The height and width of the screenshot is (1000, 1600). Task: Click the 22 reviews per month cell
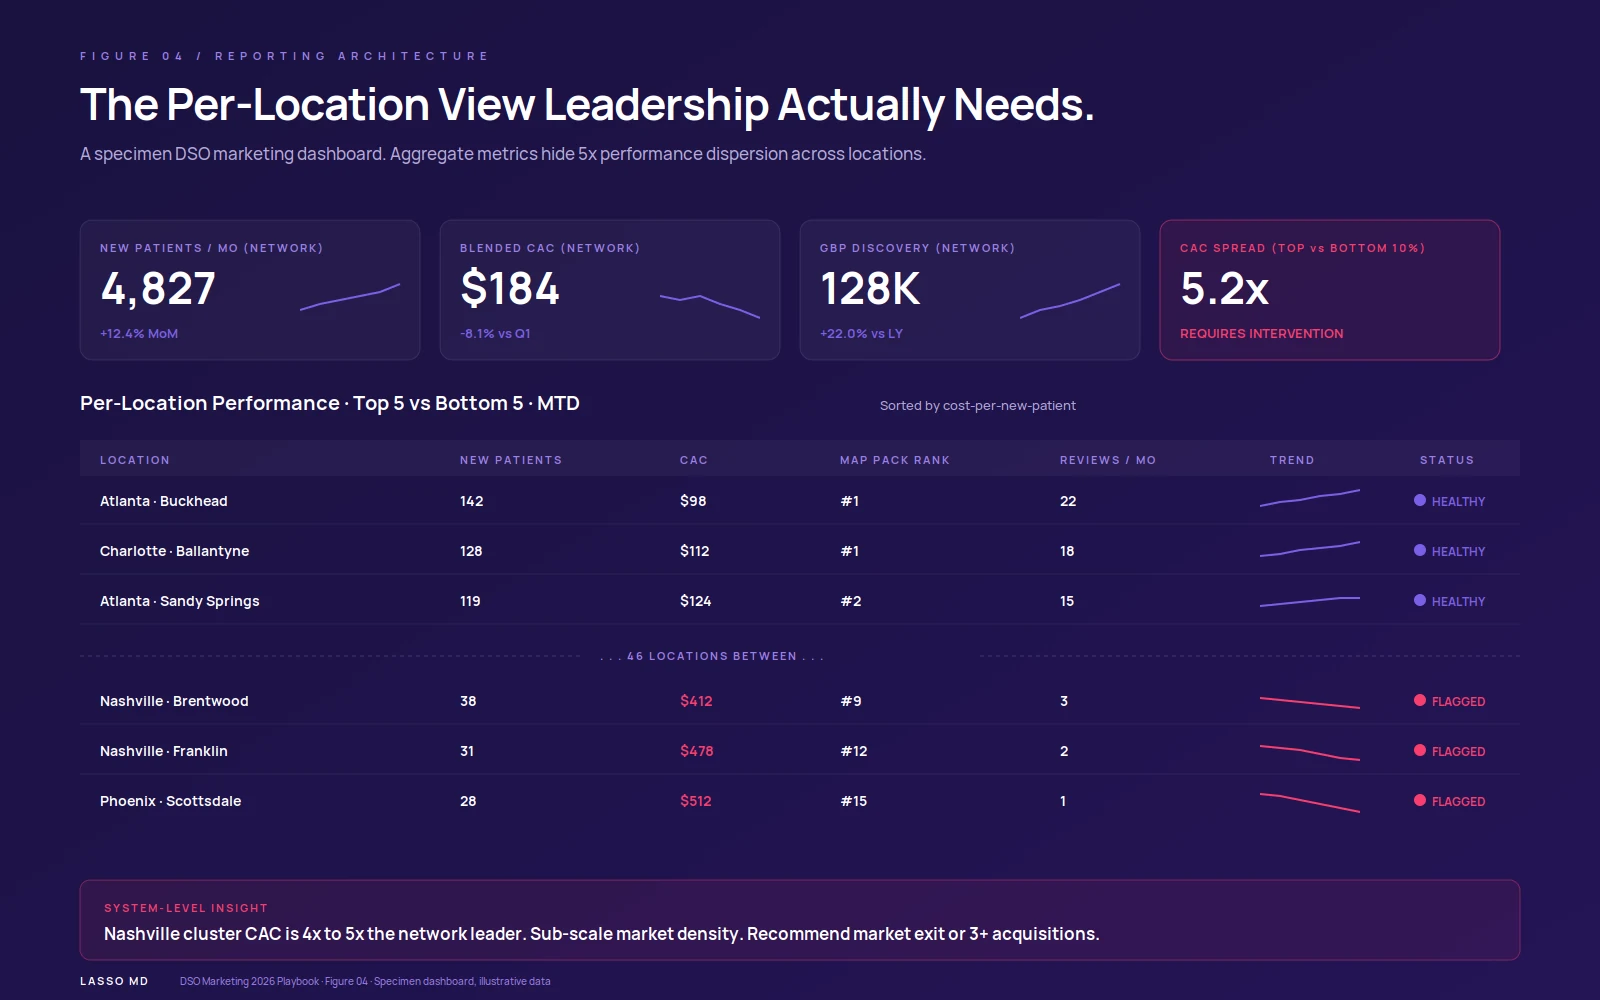pos(1068,501)
